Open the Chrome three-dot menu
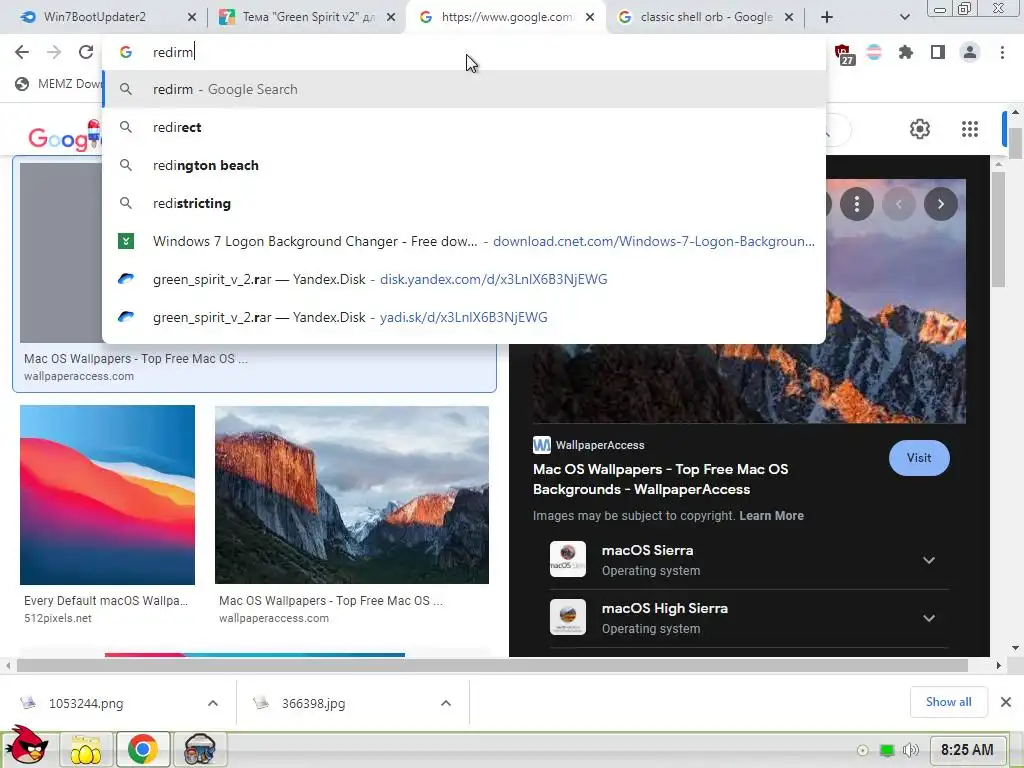The image size is (1024, 768). 1002,52
